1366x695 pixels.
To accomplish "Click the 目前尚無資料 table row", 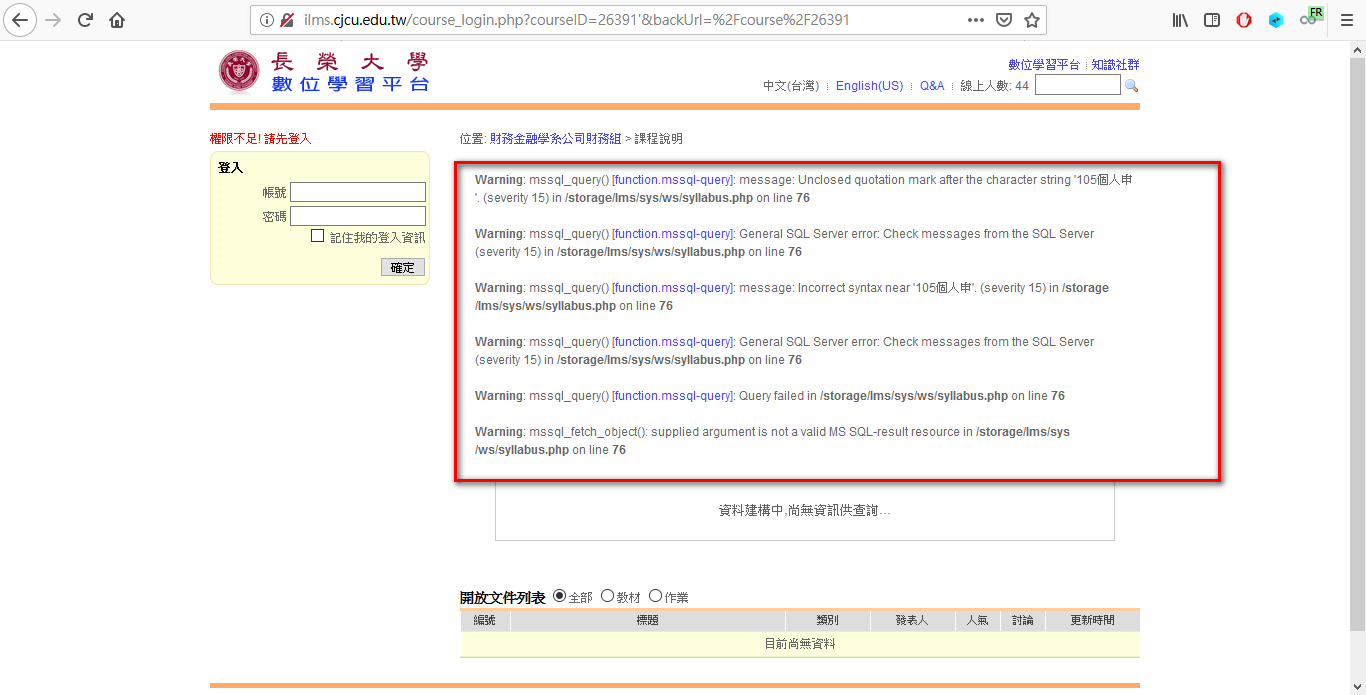I will pyautogui.click(x=800, y=644).
